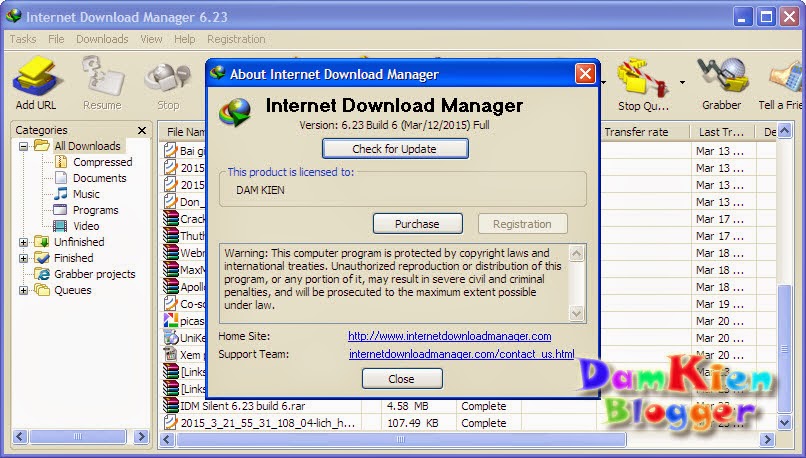Click the Apollo archive file icon
Screen dimensions: 806x458
(x=170, y=287)
